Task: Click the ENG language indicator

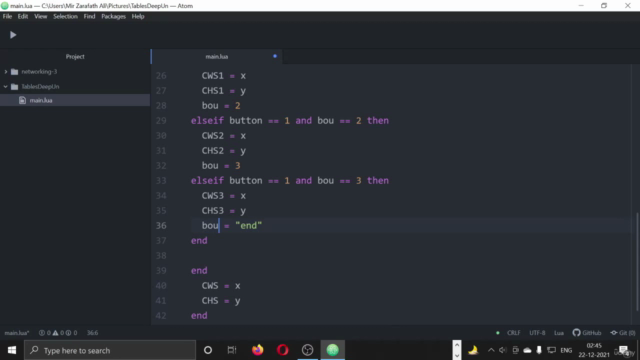Action: click(x=566, y=350)
